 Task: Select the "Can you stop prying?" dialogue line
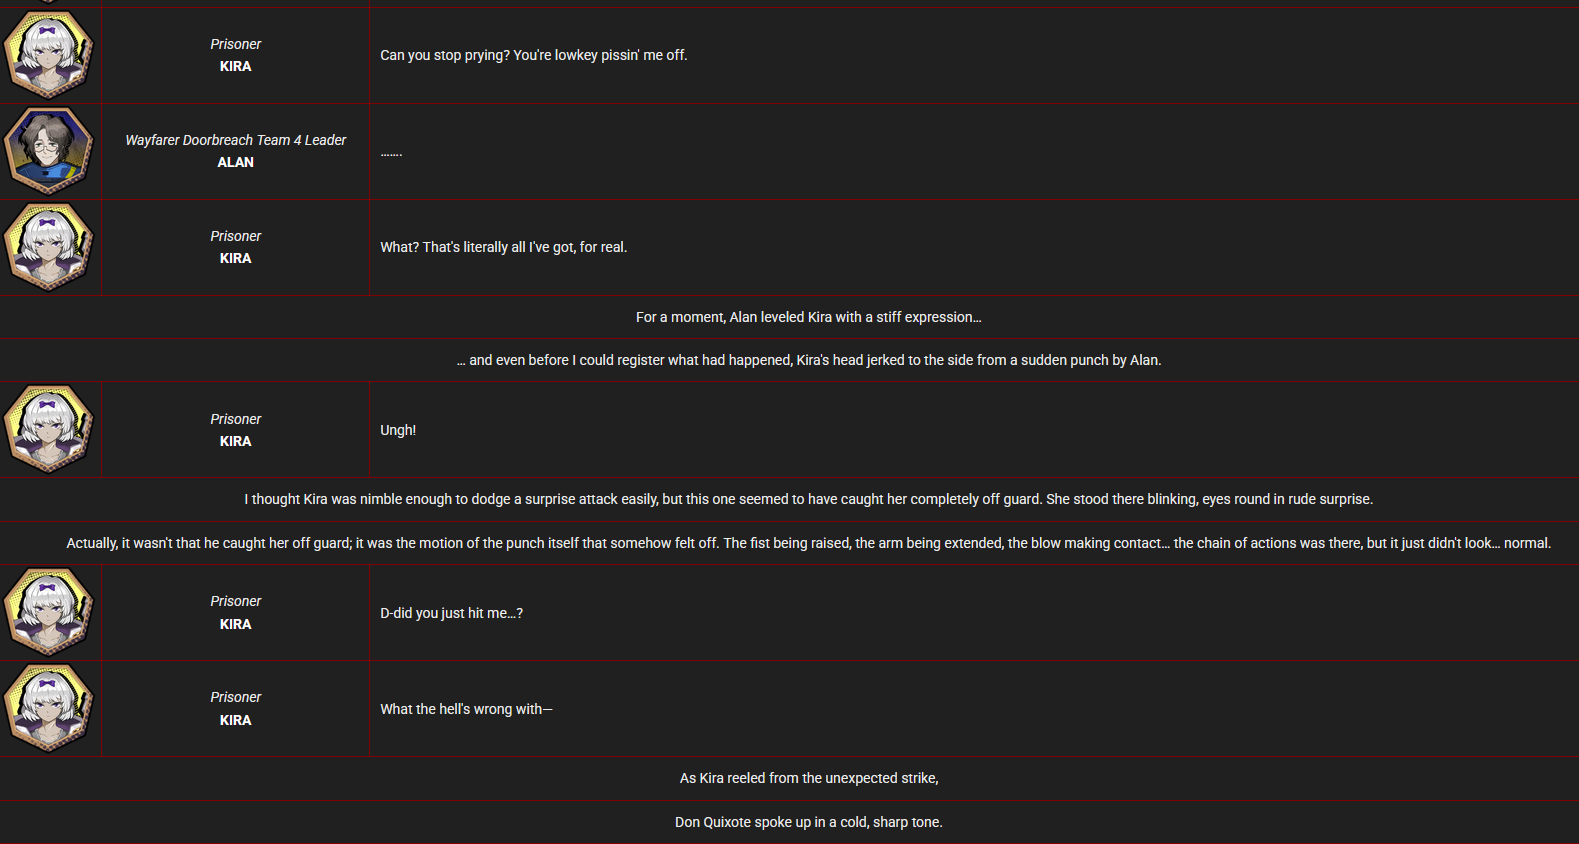533,55
